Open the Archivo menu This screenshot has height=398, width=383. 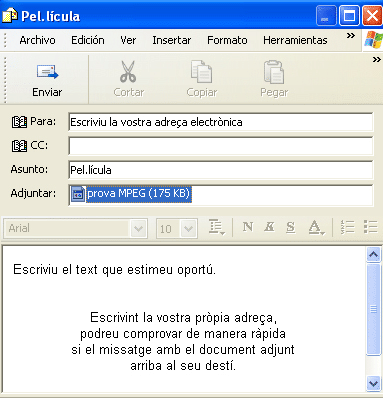37,40
